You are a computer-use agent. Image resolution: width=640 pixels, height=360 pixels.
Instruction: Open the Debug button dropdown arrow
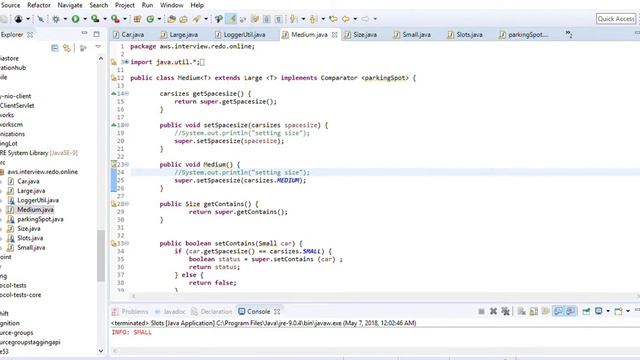(65, 19)
